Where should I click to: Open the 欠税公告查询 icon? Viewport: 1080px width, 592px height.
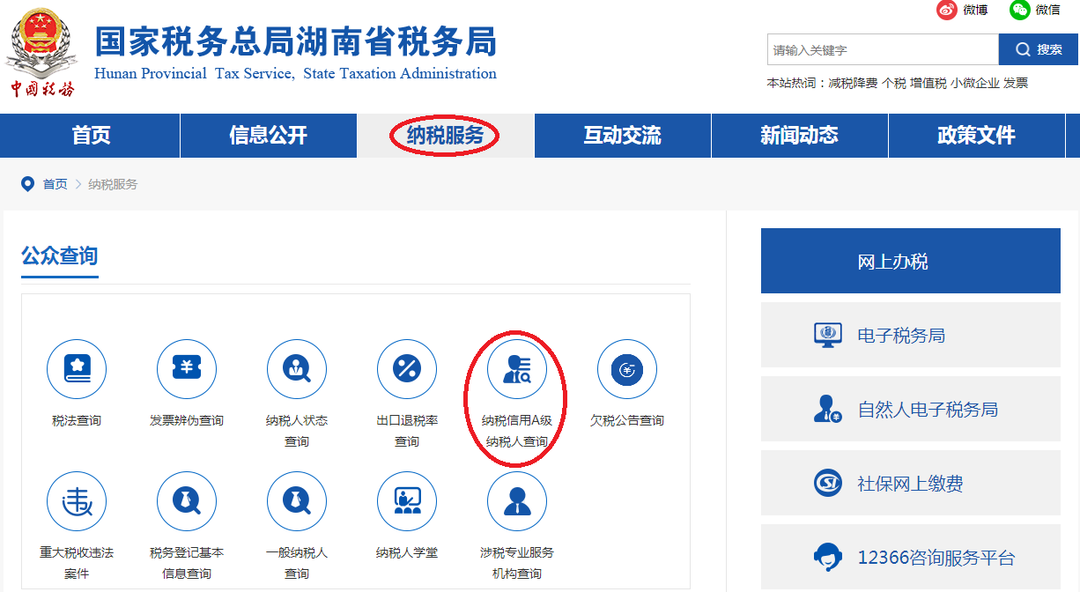(627, 369)
